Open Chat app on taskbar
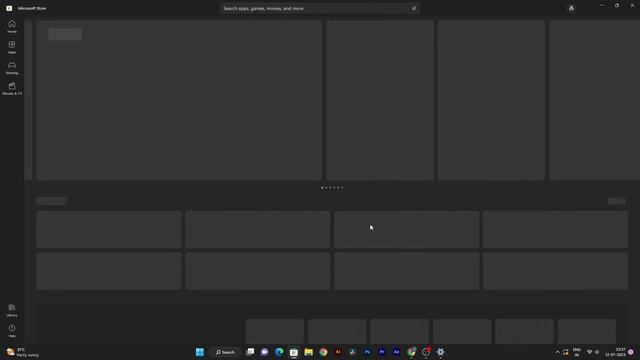This screenshot has height=360, width=640. pyautogui.click(x=264, y=352)
